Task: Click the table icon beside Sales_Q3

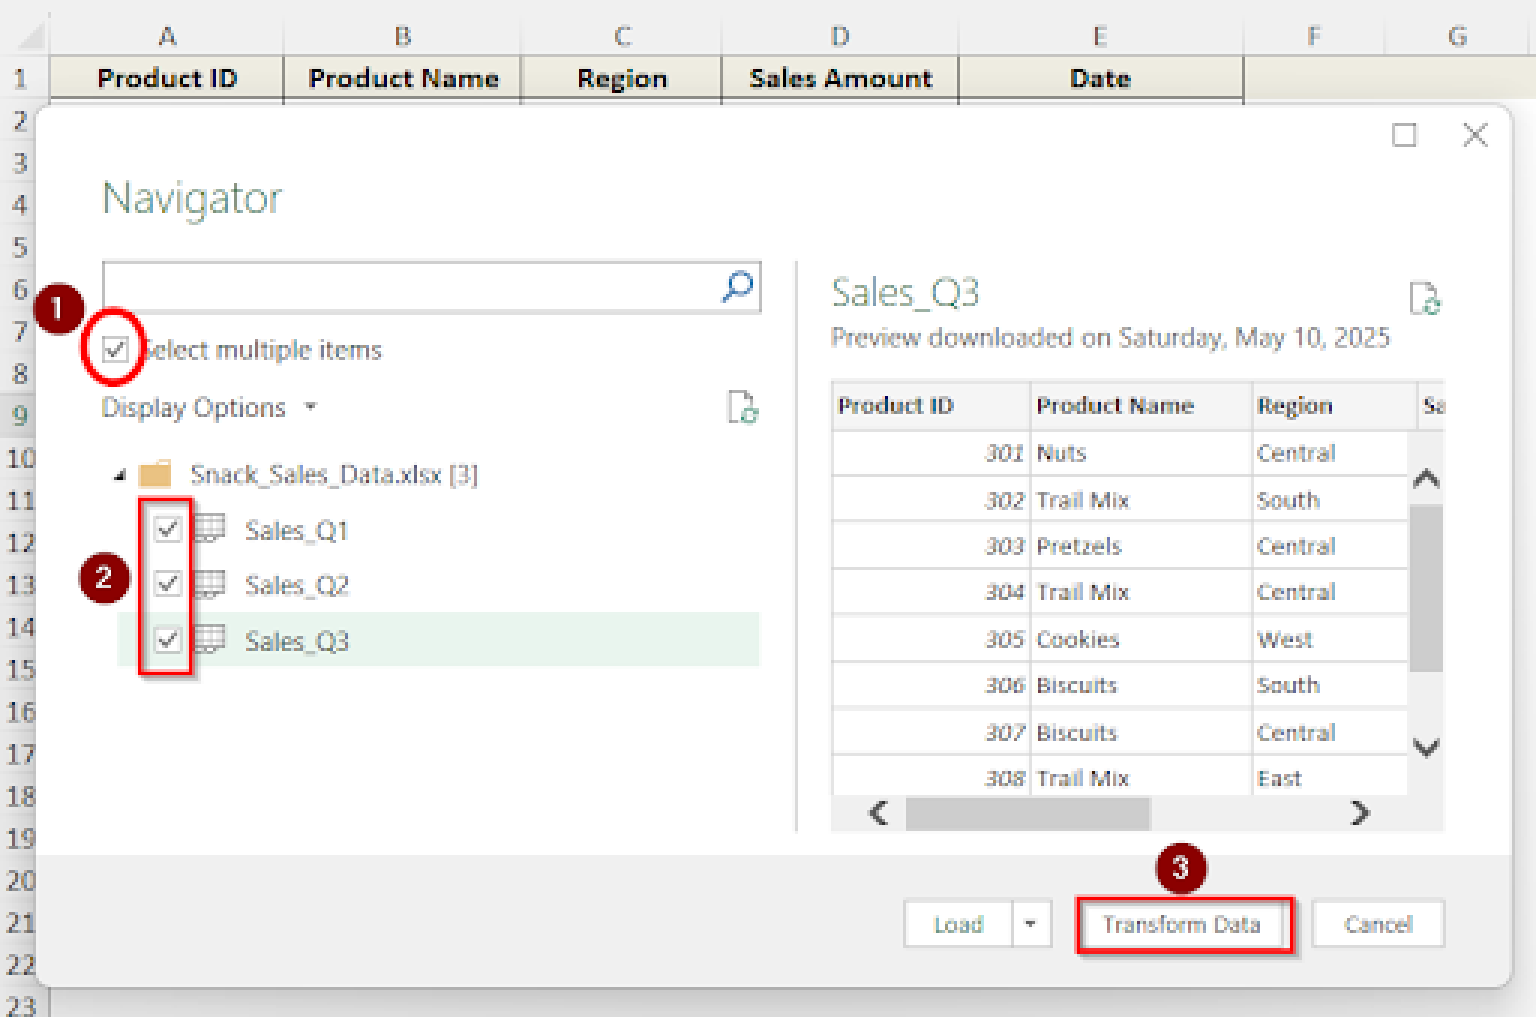Action: click(x=212, y=640)
